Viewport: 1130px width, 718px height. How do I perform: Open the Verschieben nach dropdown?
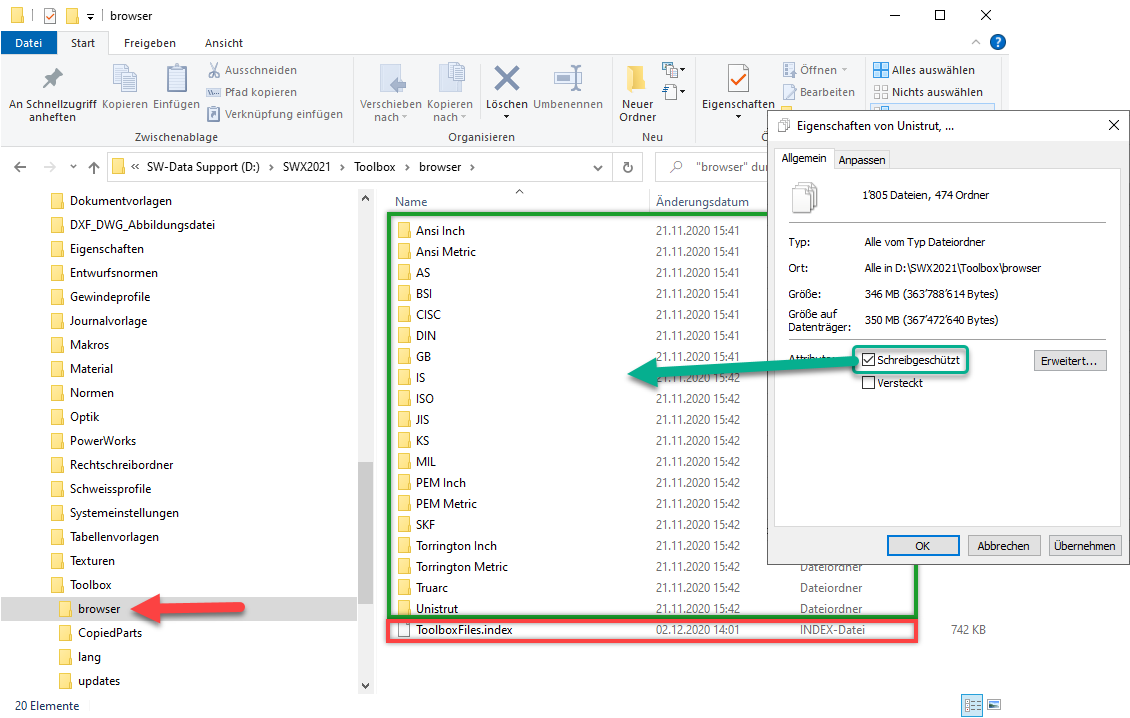[x=390, y=110]
